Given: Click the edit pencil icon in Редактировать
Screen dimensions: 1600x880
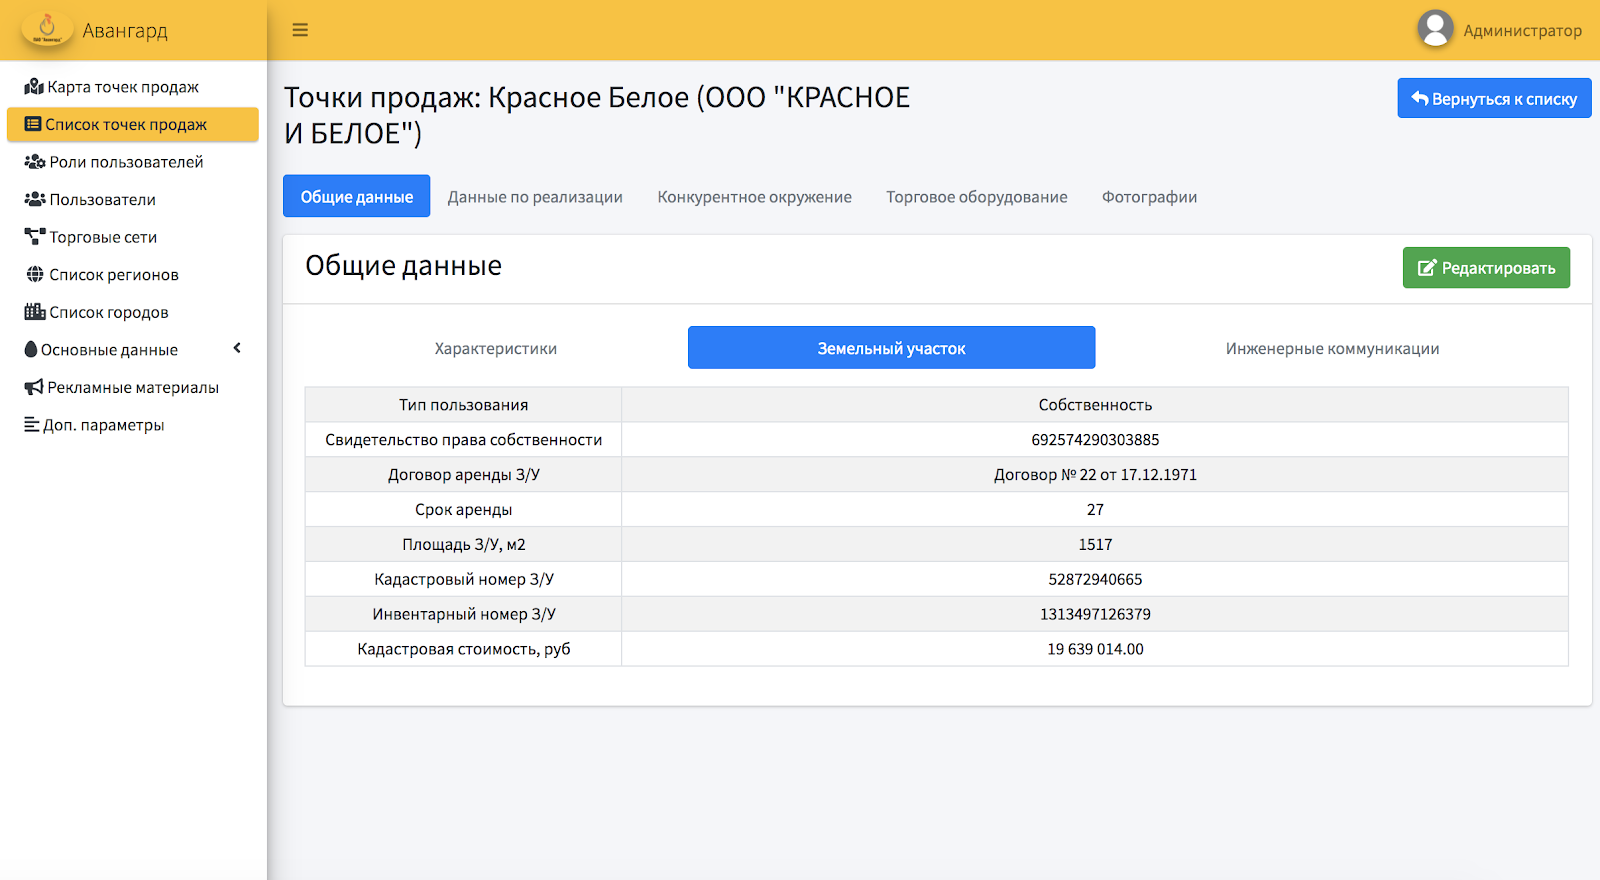Looking at the screenshot, I should [1427, 268].
